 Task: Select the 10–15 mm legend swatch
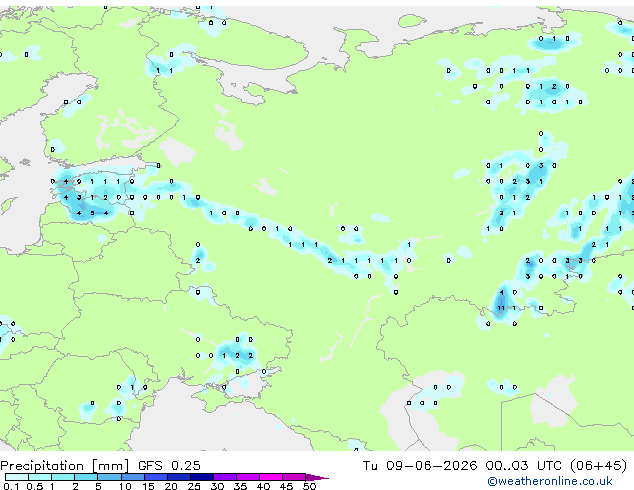(132, 477)
